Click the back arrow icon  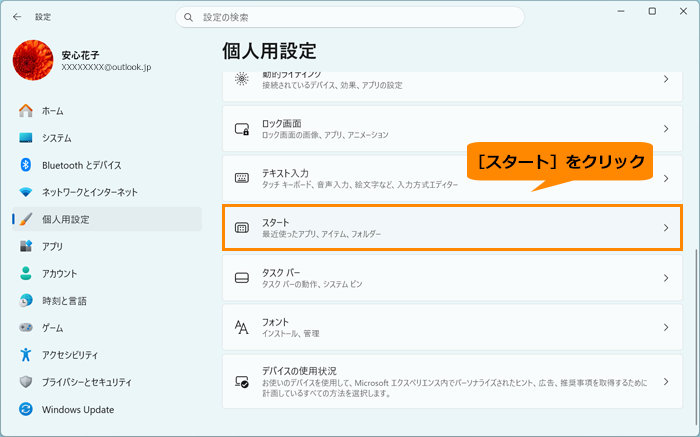(17, 17)
